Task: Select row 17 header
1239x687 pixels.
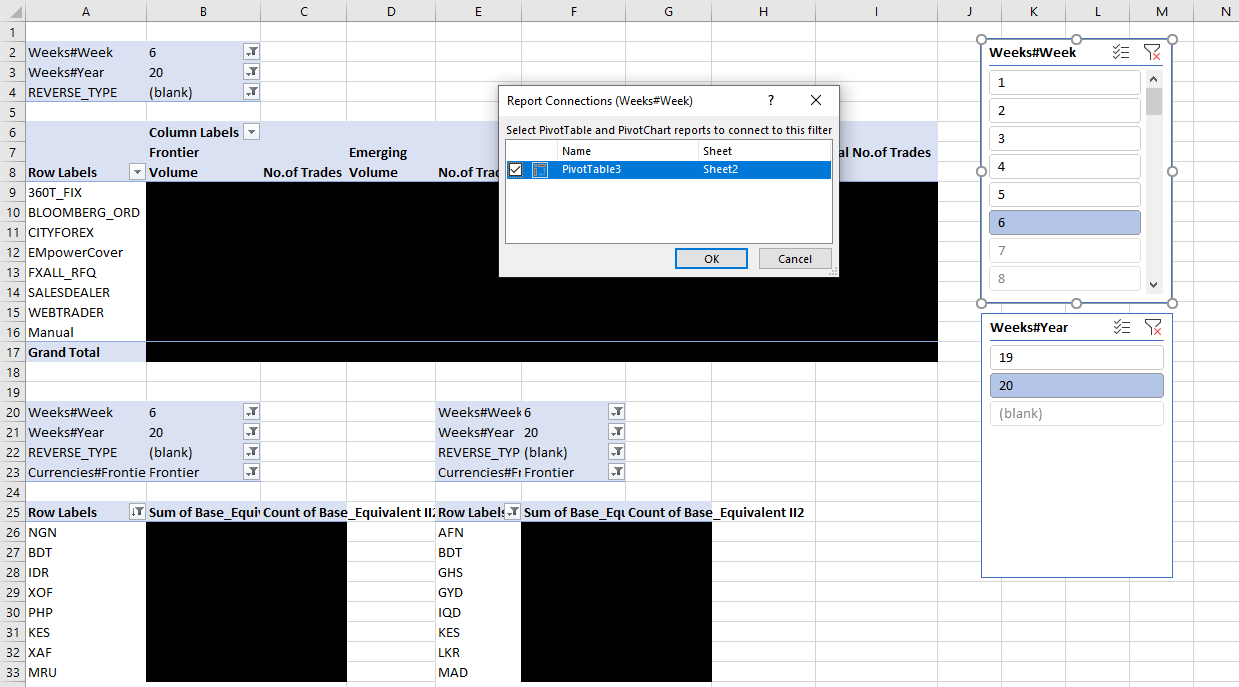Action: 12,352
